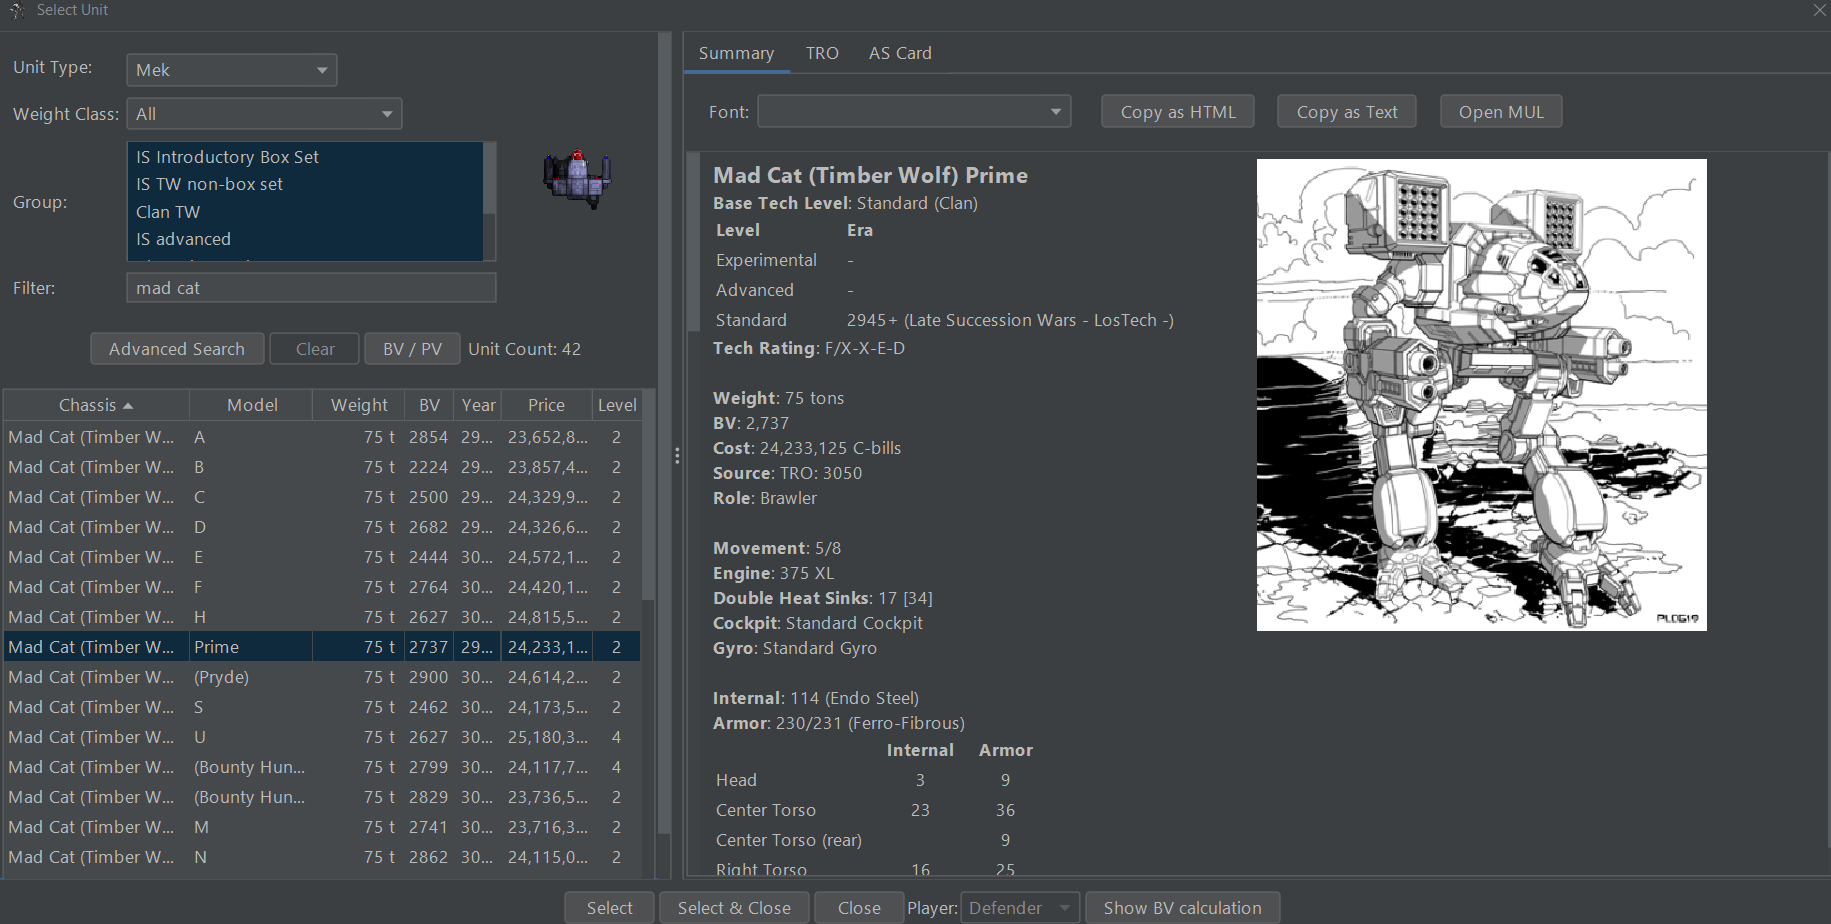Select the Mad Cat (Pryde) row
The image size is (1831, 924).
tap(221, 677)
